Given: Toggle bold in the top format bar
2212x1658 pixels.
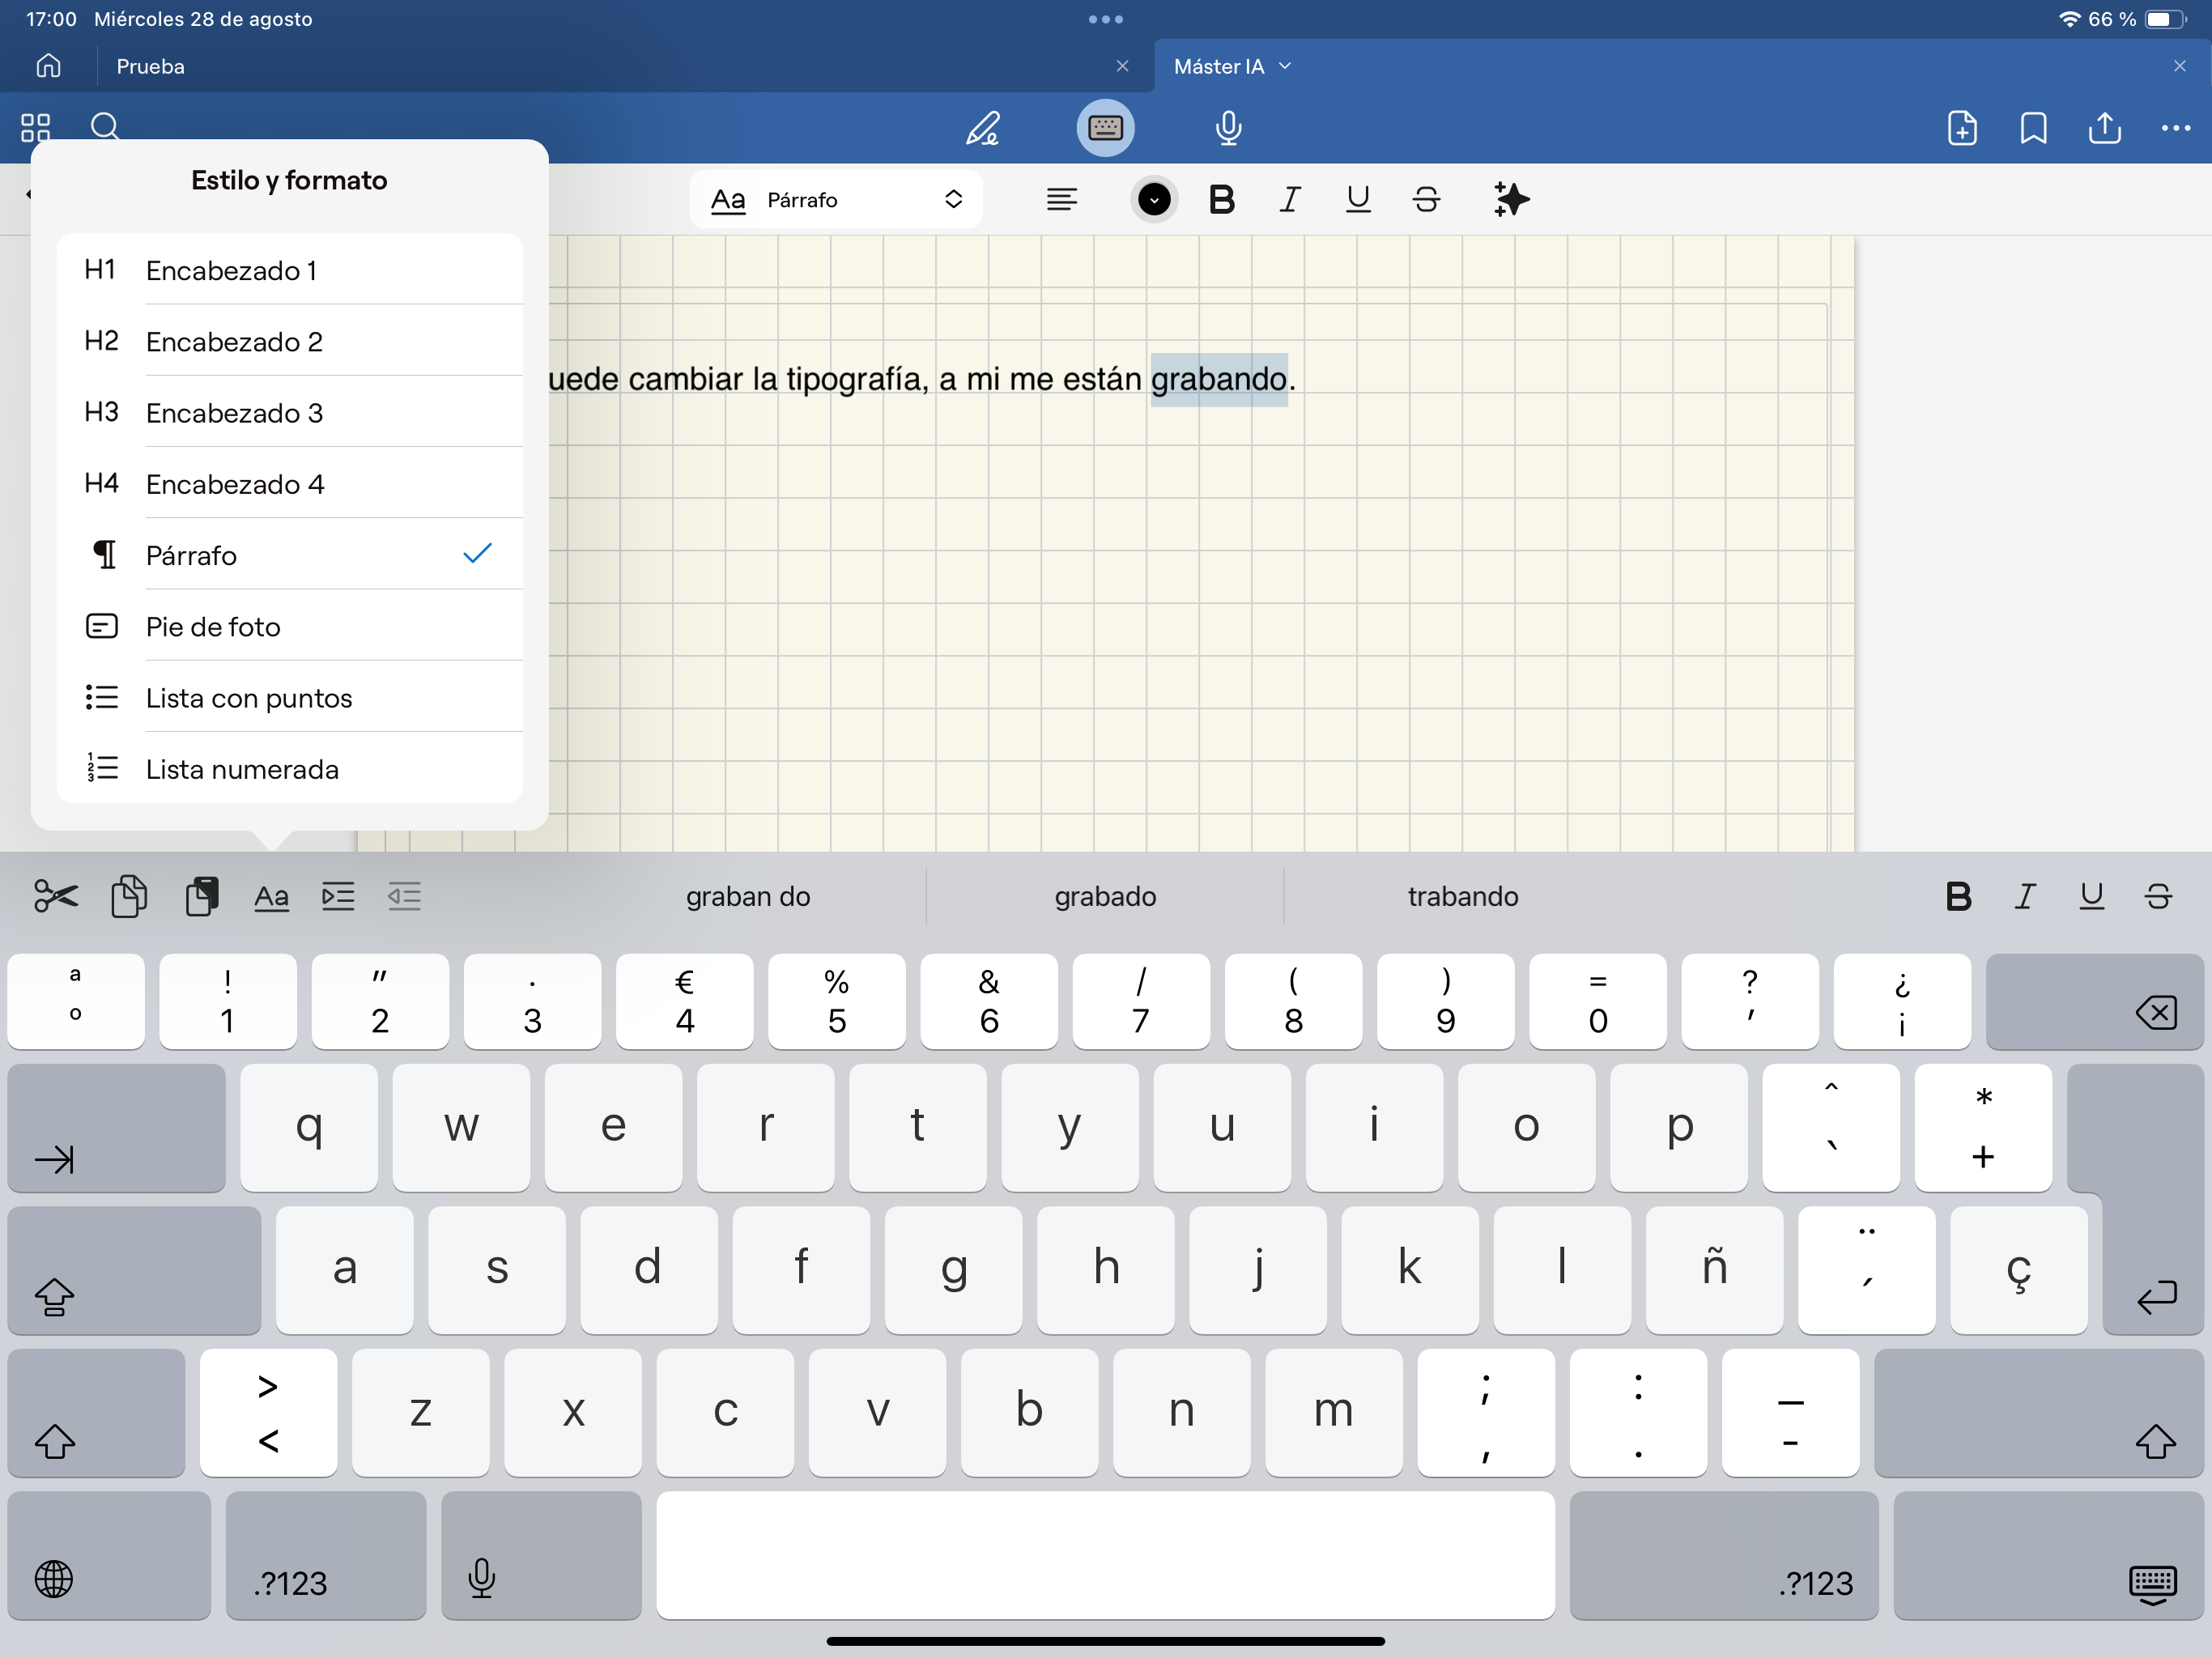Looking at the screenshot, I should coord(1221,199).
